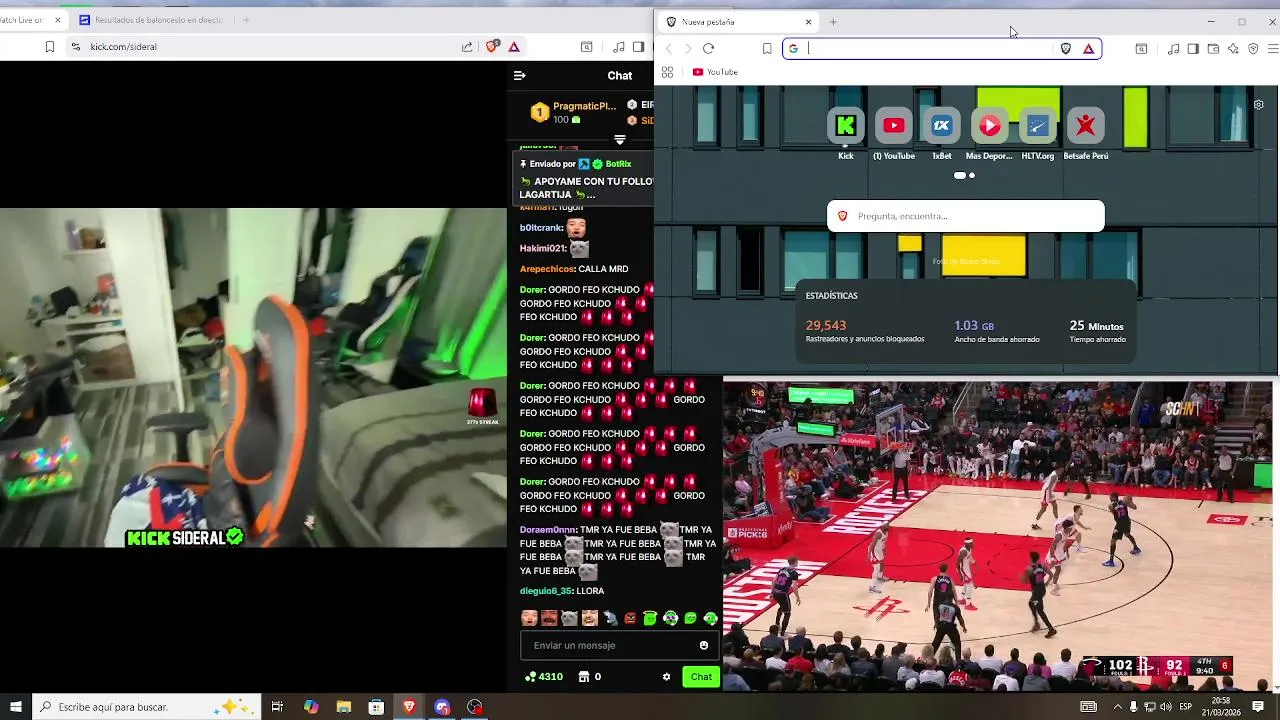Image resolution: width=1280 pixels, height=720 pixels.
Task: Reload the Nueva pestaña page
Action: coord(708,48)
